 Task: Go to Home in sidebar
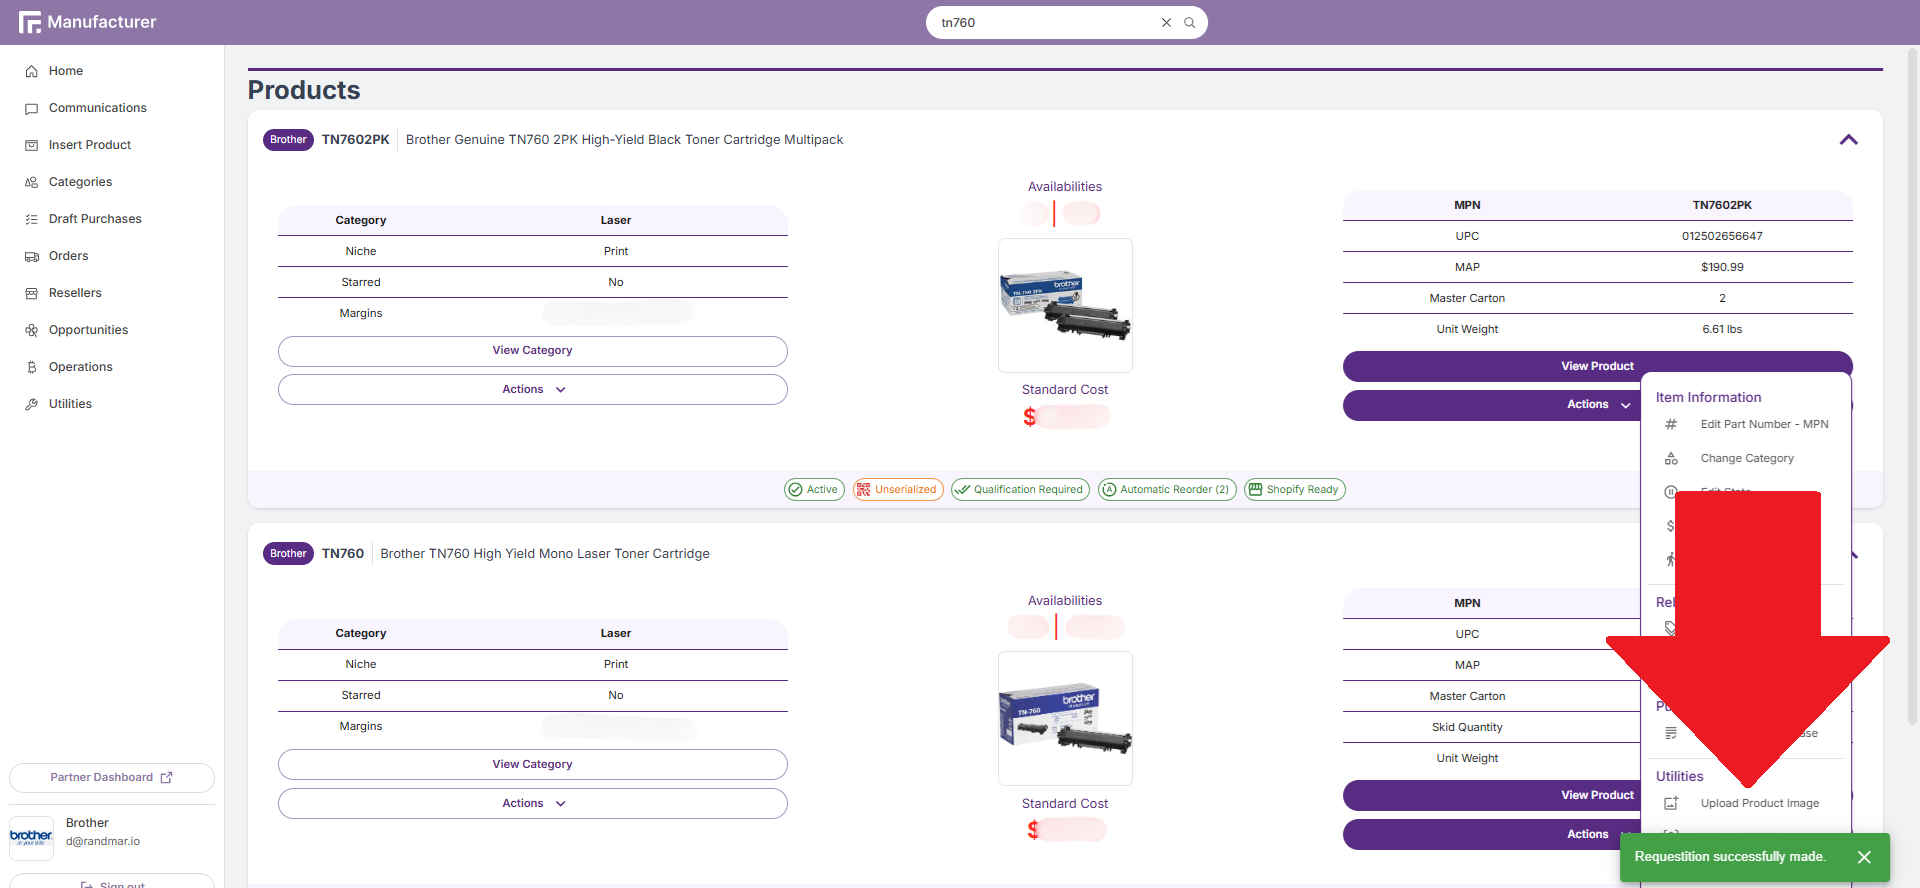(x=66, y=71)
